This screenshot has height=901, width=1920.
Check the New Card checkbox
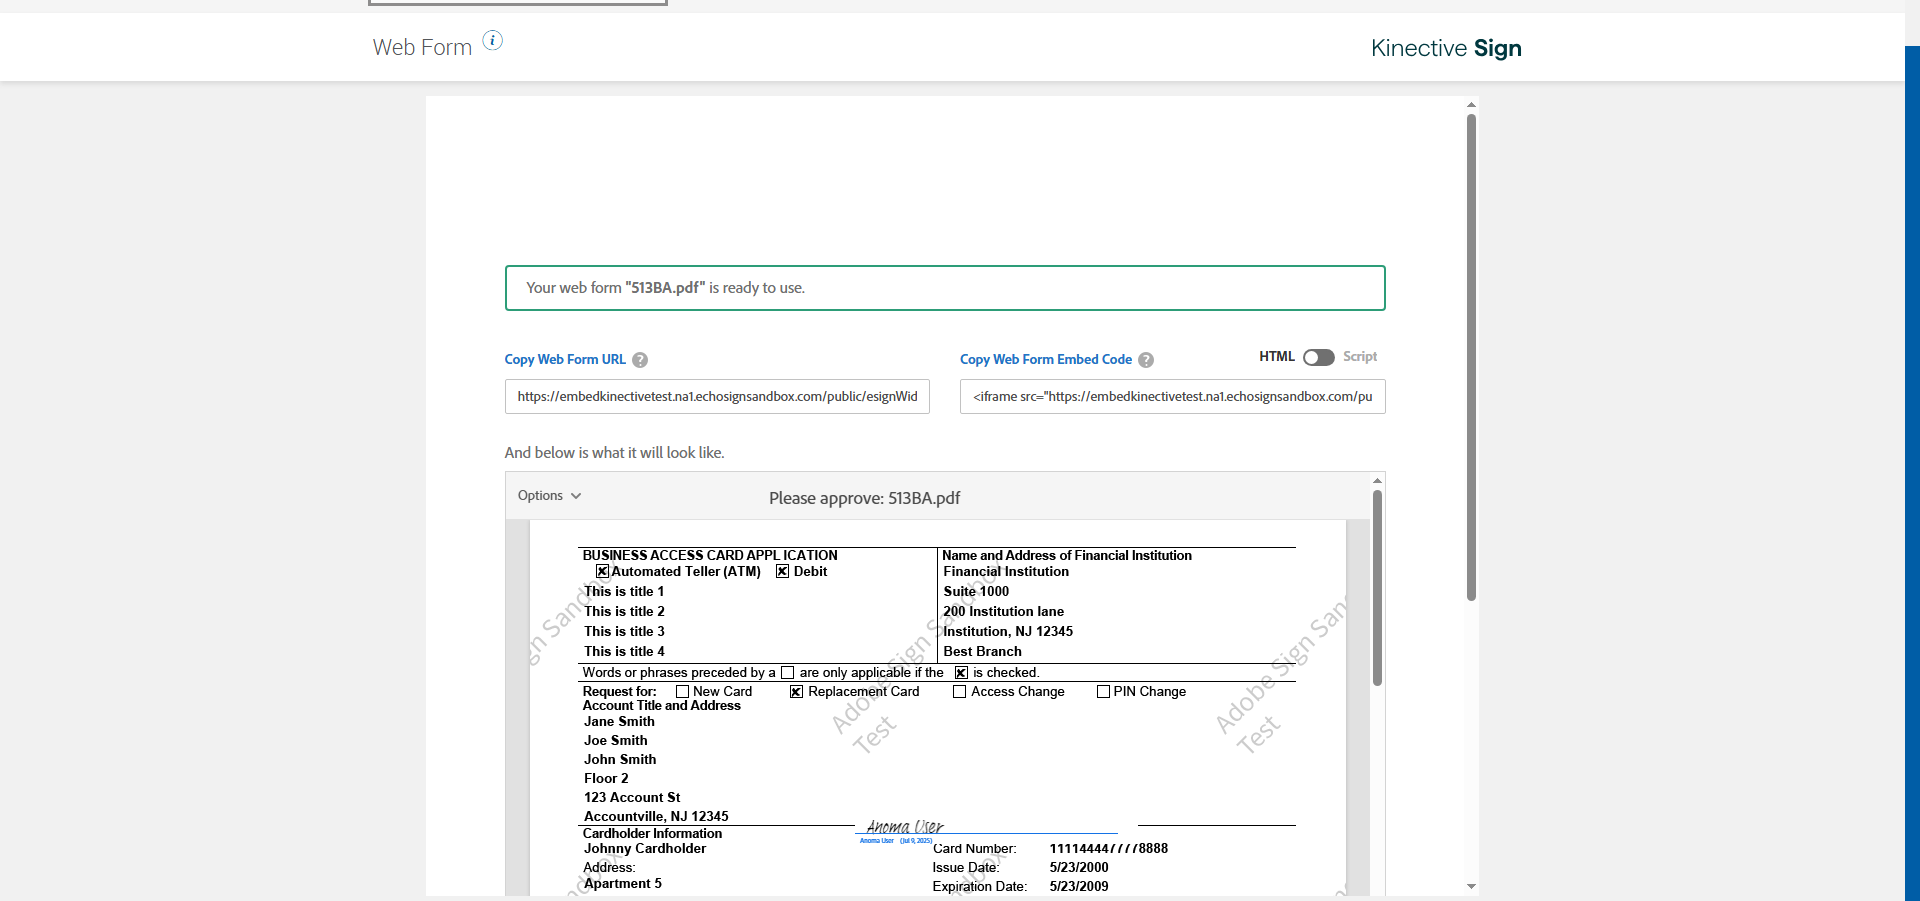[682, 692]
